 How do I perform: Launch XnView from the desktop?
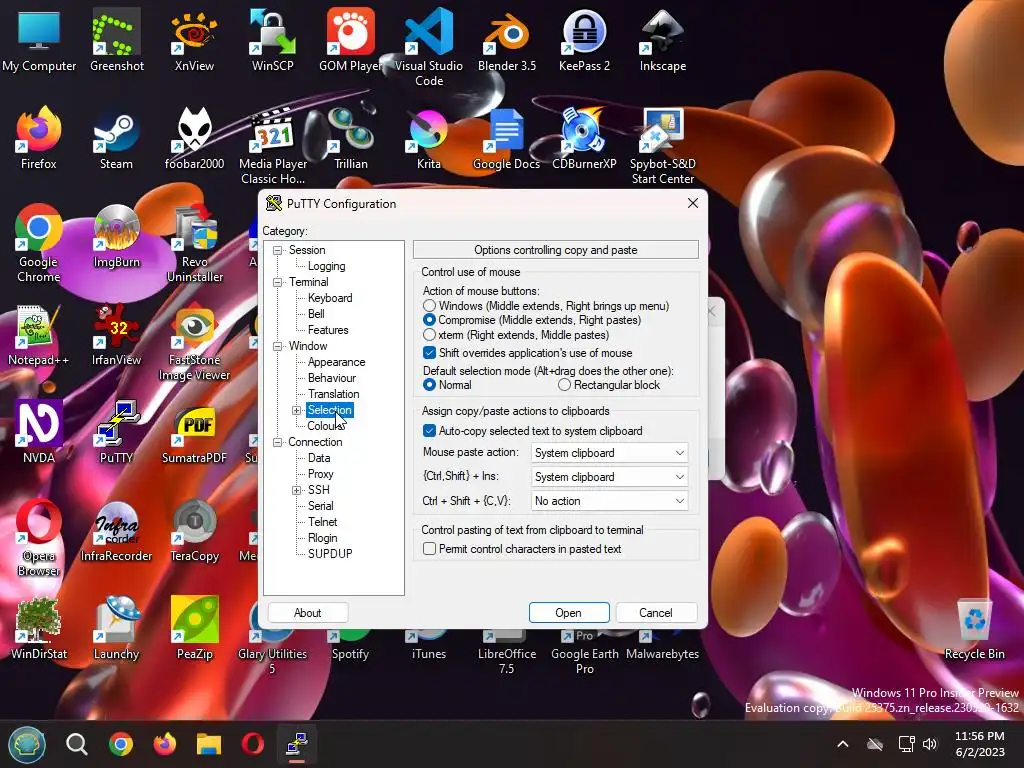click(194, 39)
